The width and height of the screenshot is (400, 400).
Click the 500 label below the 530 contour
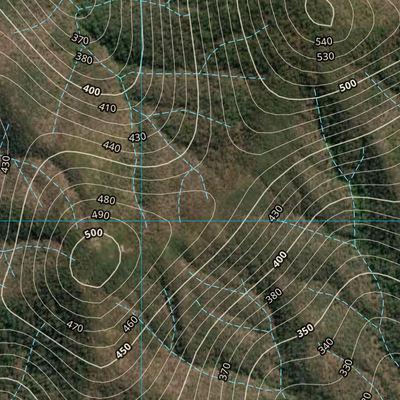click(x=348, y=86)
